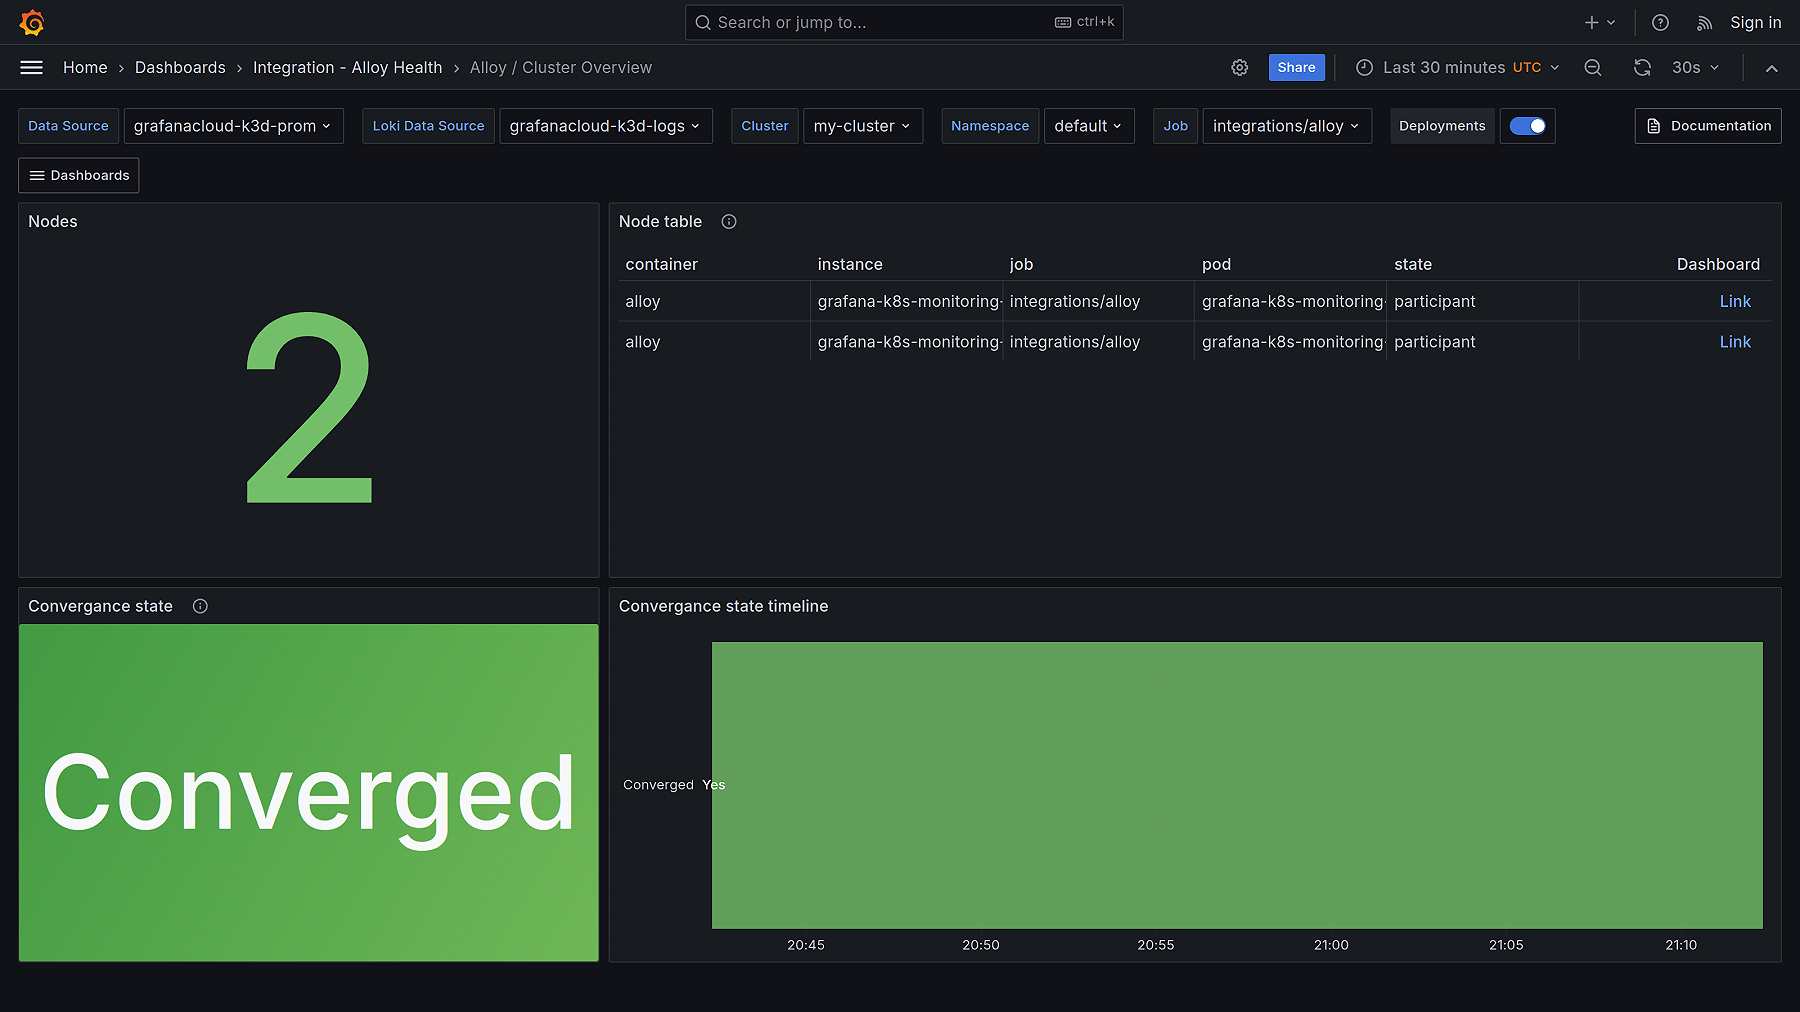Viewport: 1800px width, 1012px height.
Task: Open dashboard settings via the gear icon
Action: click(1240, 67)
